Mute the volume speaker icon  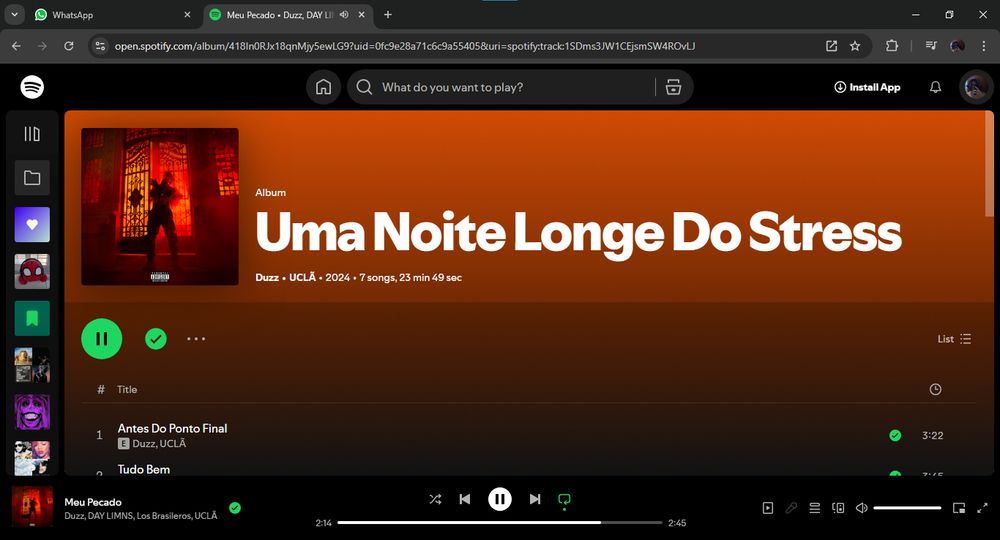pos(861,508)
